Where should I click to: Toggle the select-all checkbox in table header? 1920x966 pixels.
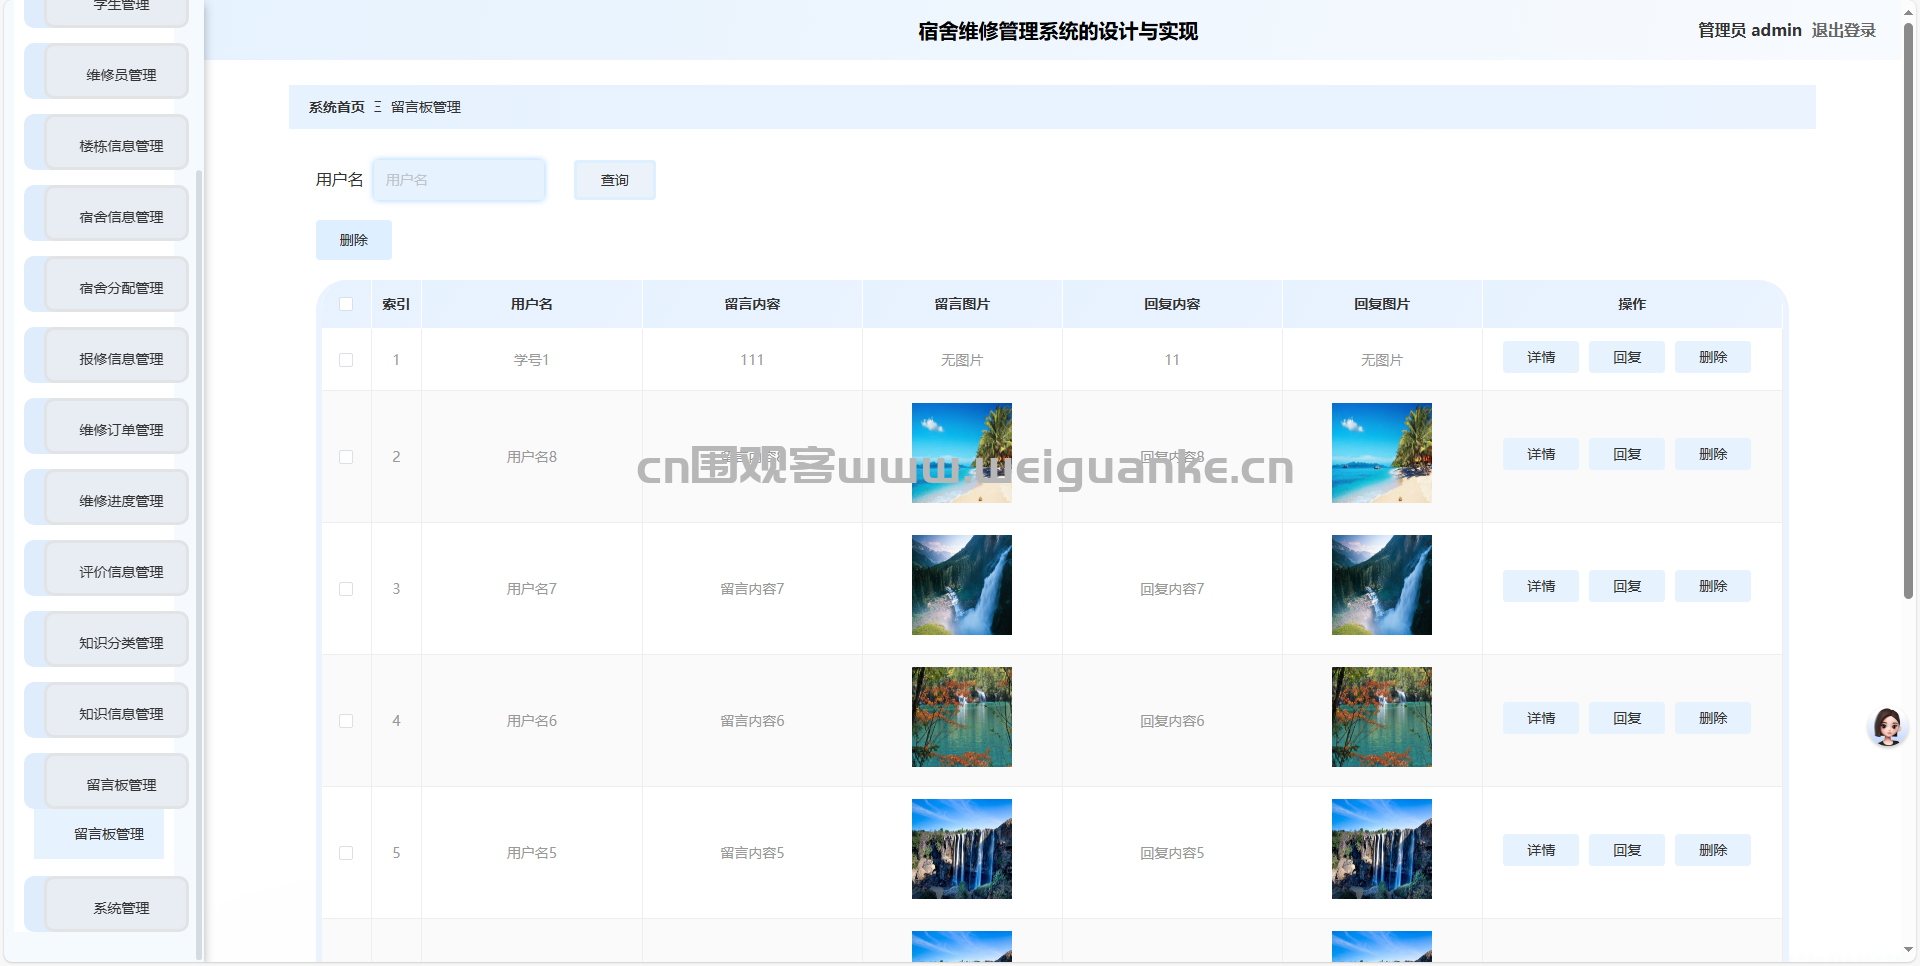[346, 304]
